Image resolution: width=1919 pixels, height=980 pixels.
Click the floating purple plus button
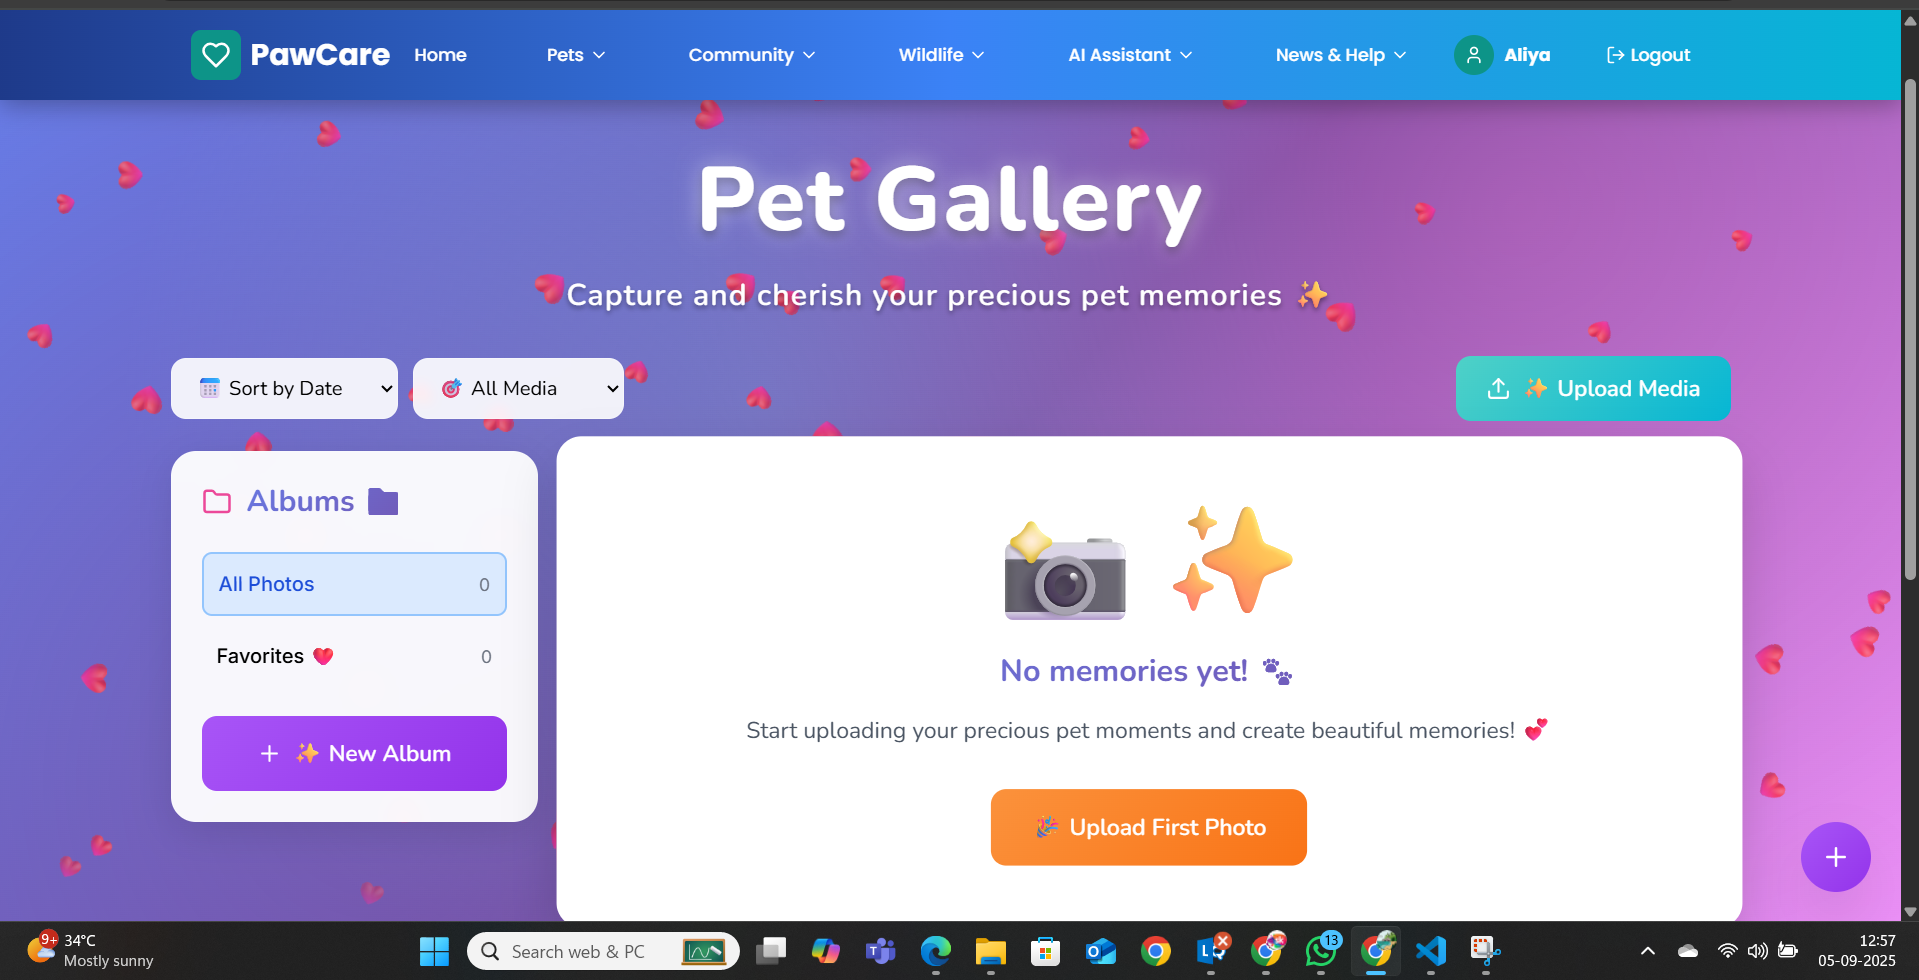point(1835,857)
